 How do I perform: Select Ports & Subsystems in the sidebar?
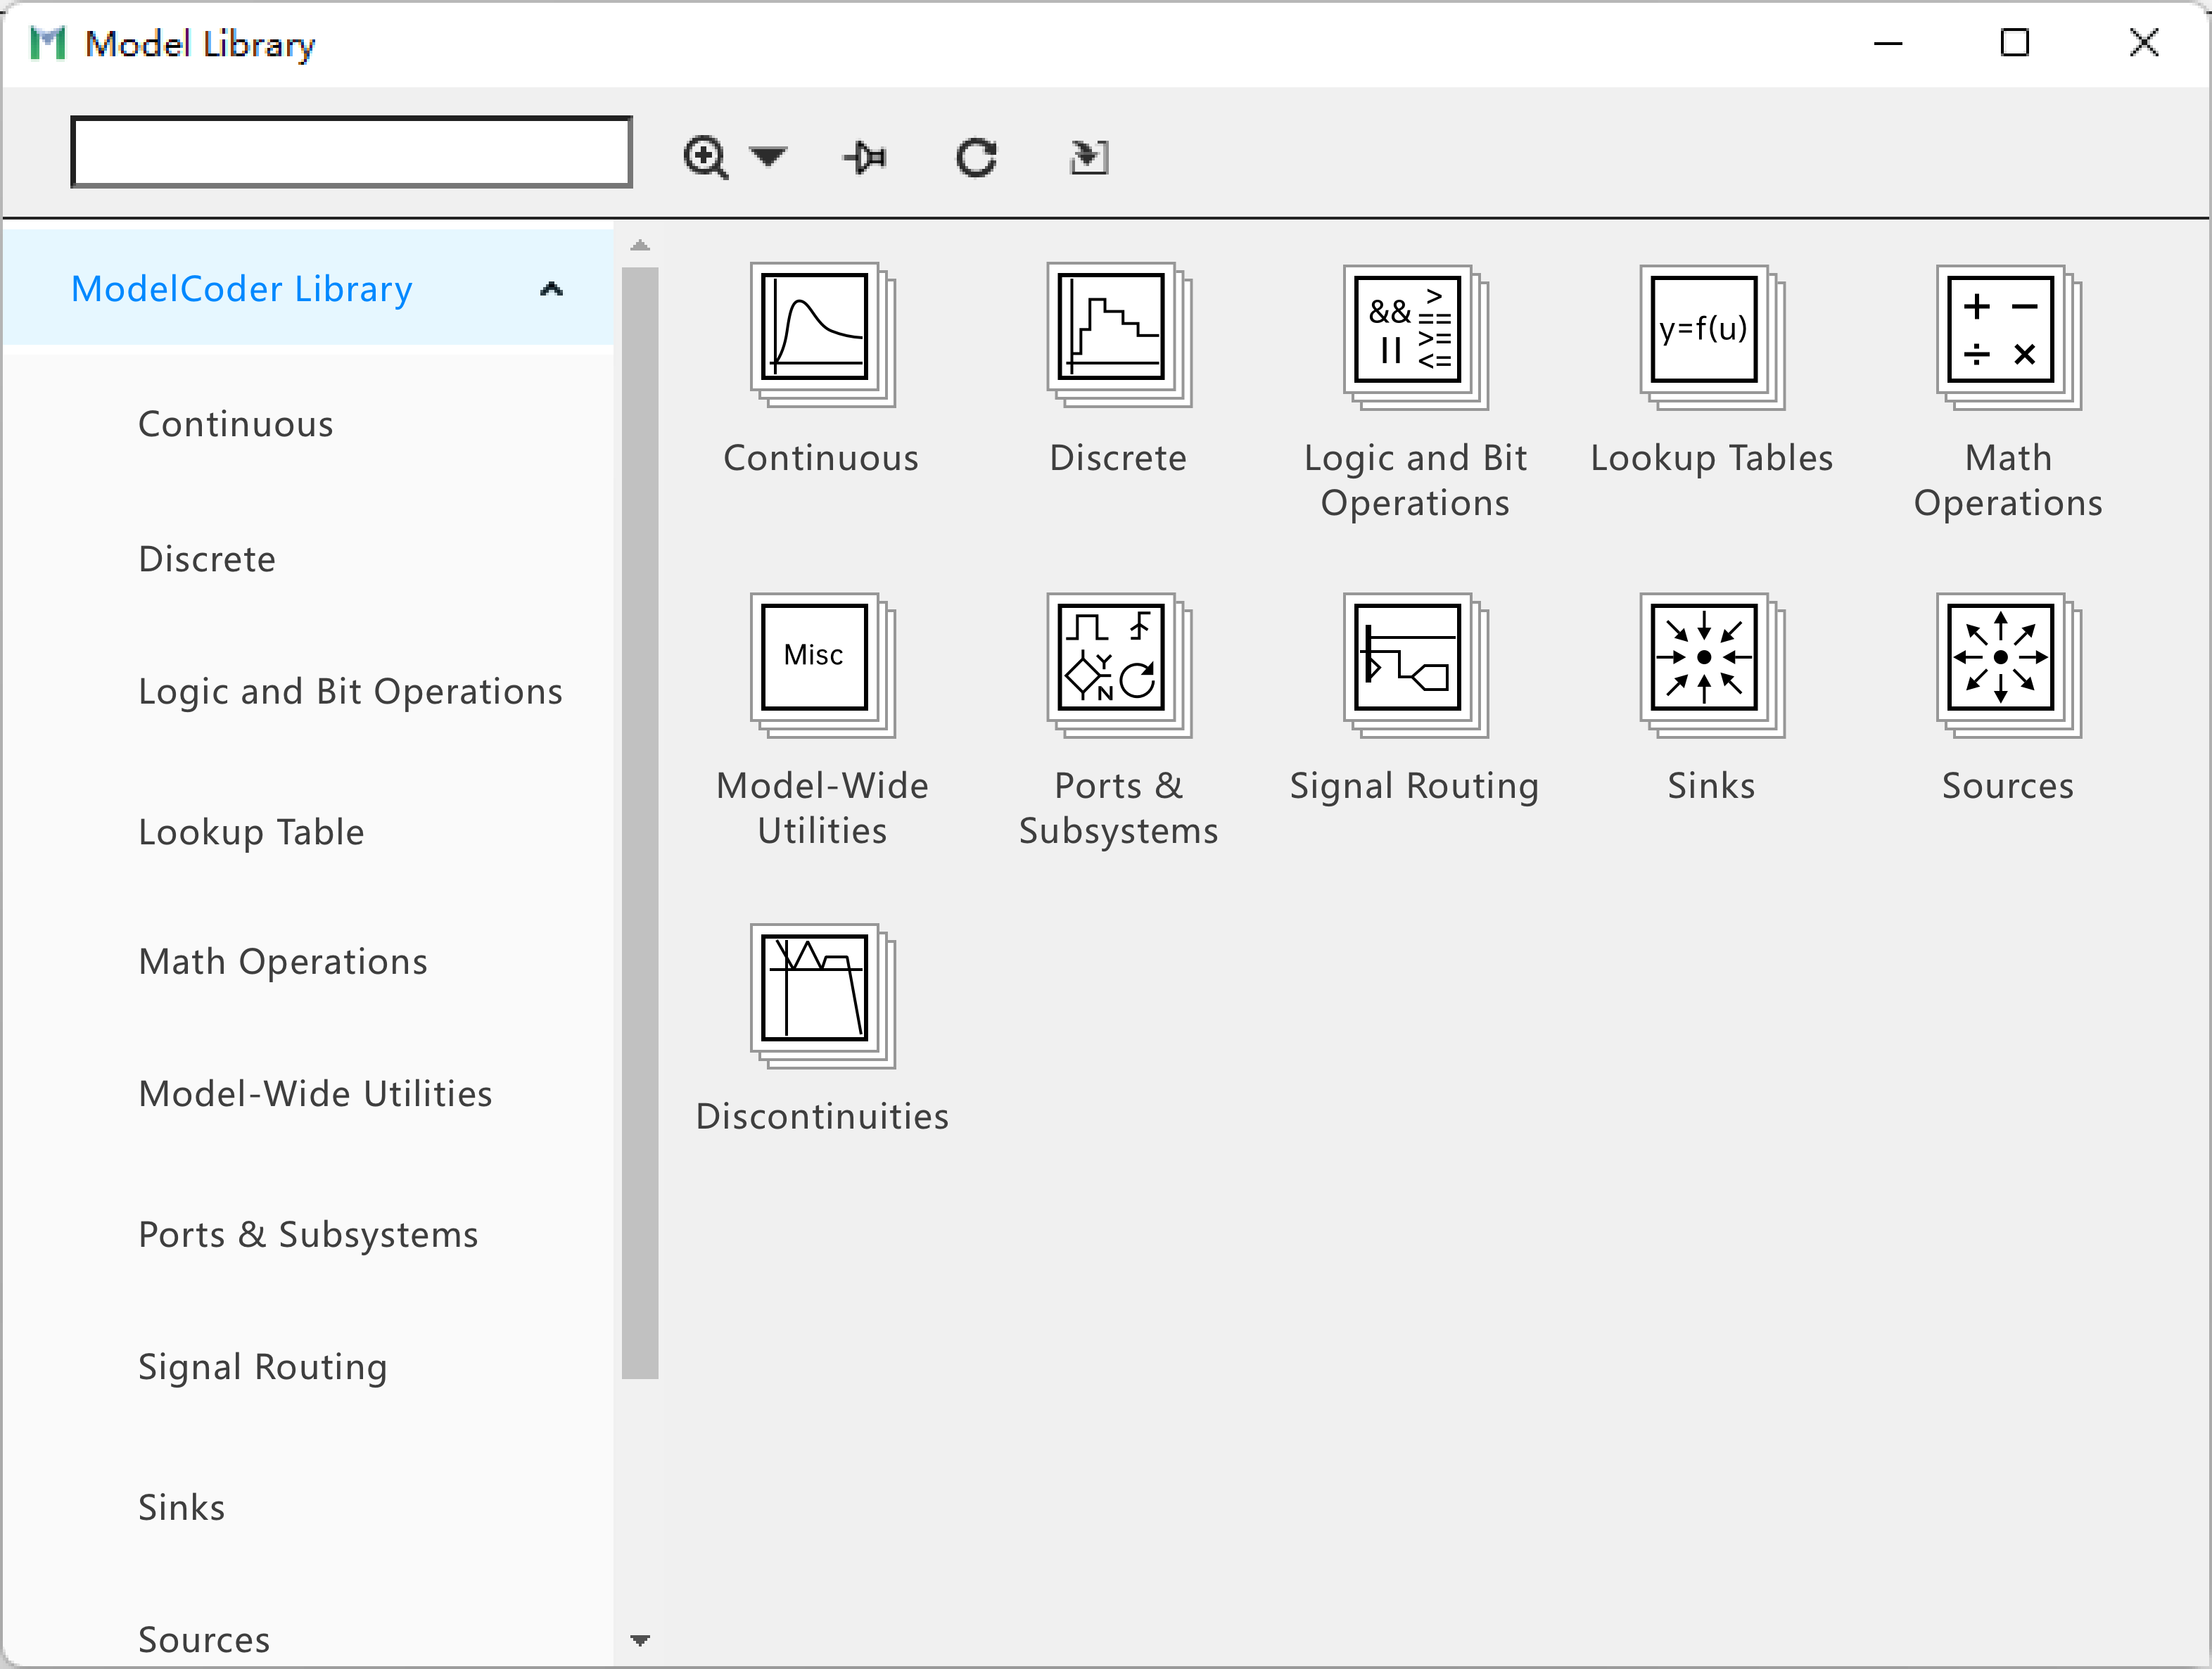click(308, 1235)
